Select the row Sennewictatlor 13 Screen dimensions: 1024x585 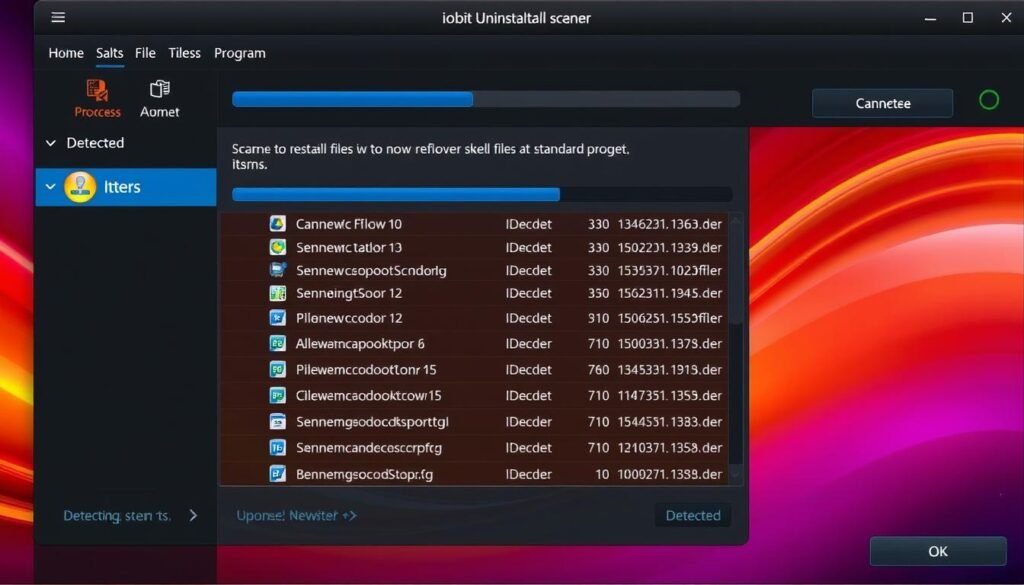474,247
